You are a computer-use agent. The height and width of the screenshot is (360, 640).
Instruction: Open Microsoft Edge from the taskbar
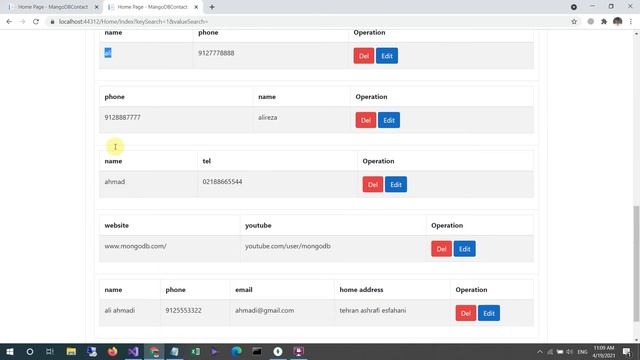pyautogui.click(x=237, y=351)
